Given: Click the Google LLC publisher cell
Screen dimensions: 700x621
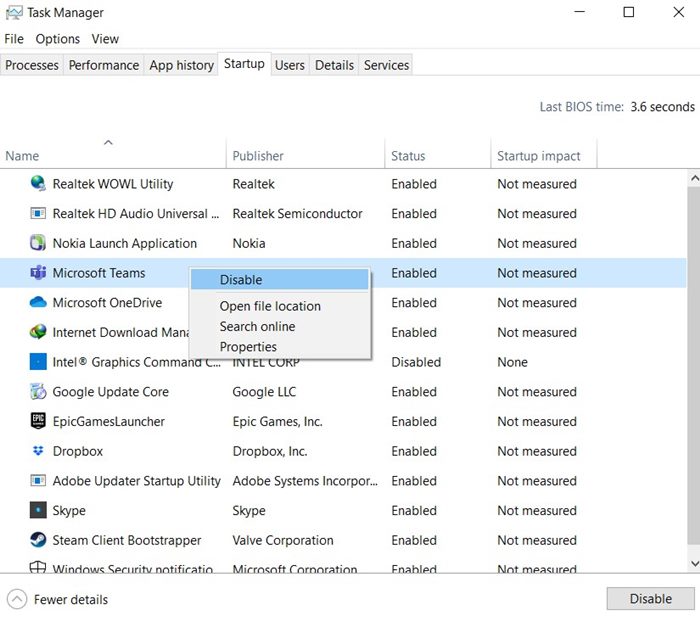Looking at the screenshot, I should [264, 392].
